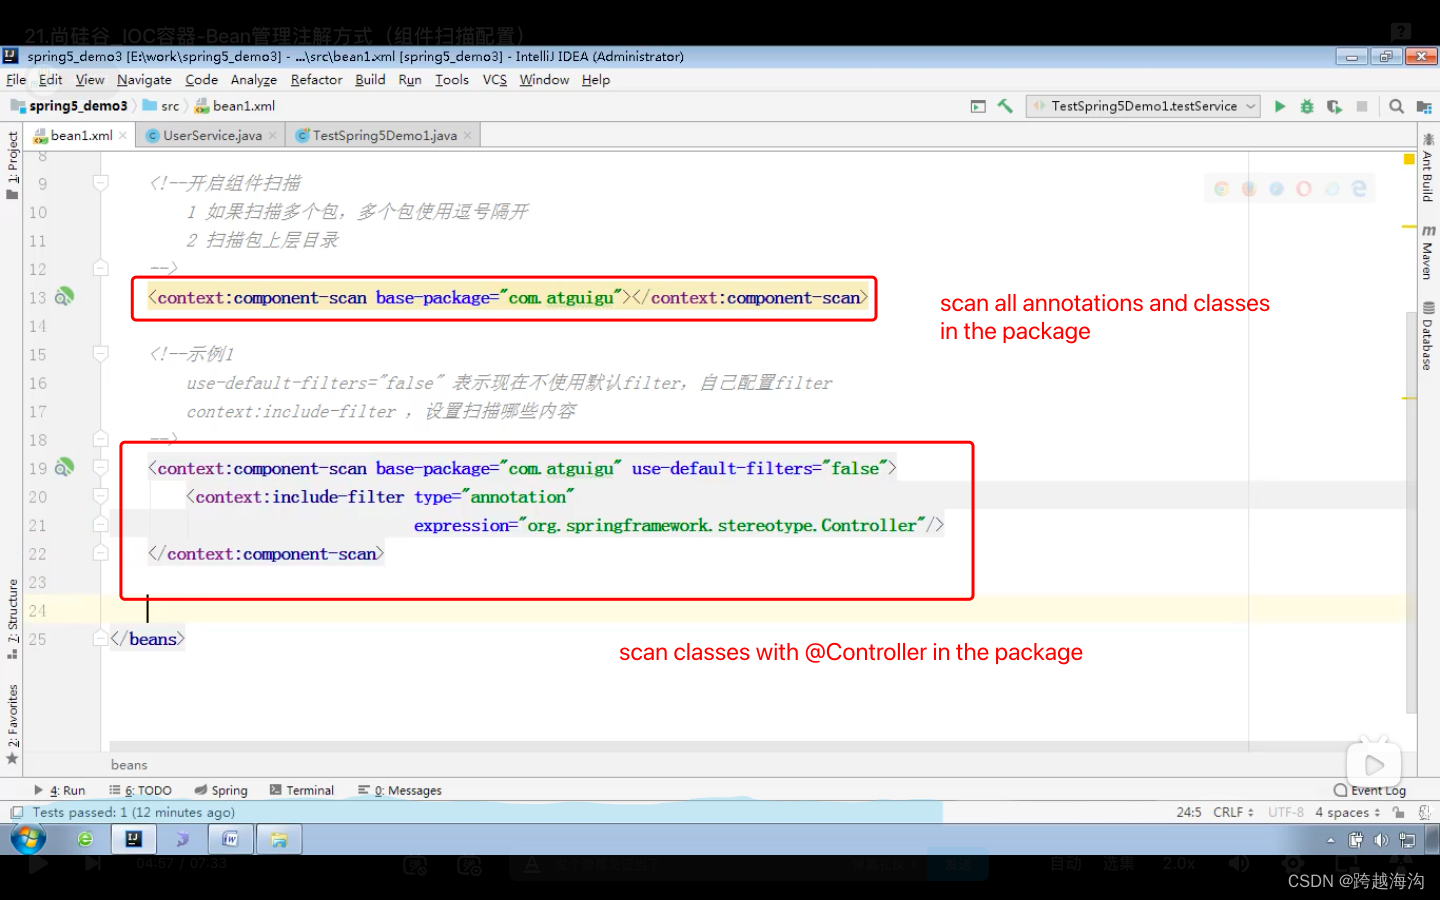Click the large video play overlay button
Viewport: 1440px width, 900px height.
tap(1375, 765)
